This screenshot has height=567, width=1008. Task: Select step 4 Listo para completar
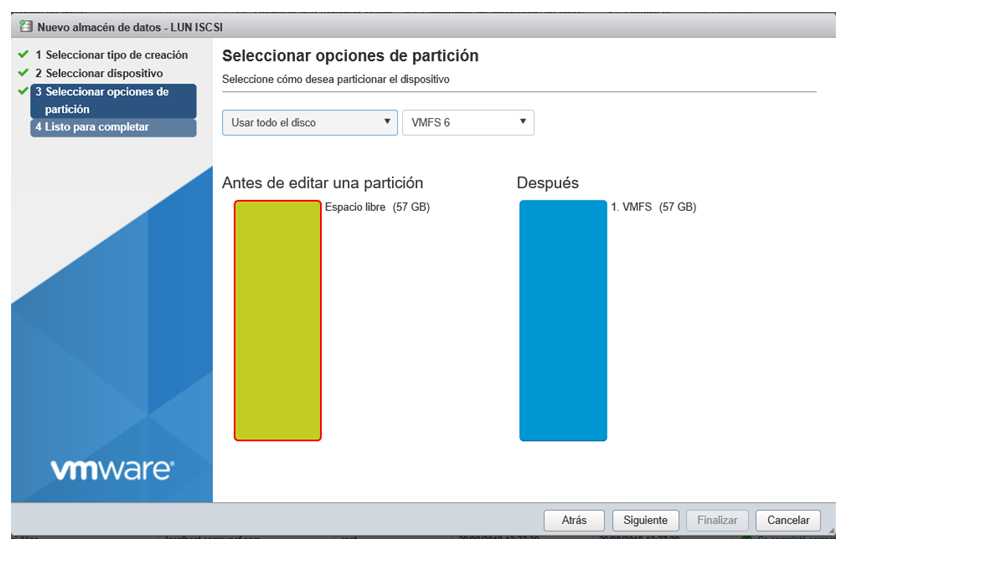point(113,127)
